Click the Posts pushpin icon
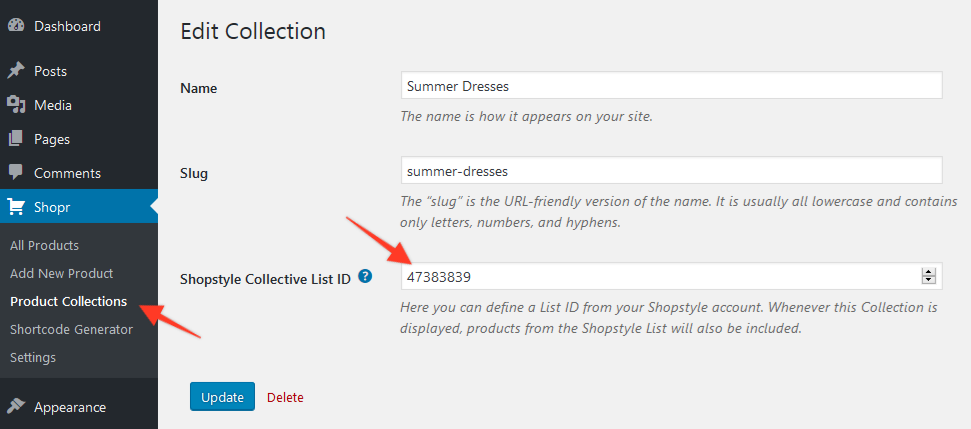Viewport: 971px width, 429px height. tap(15, 71)
